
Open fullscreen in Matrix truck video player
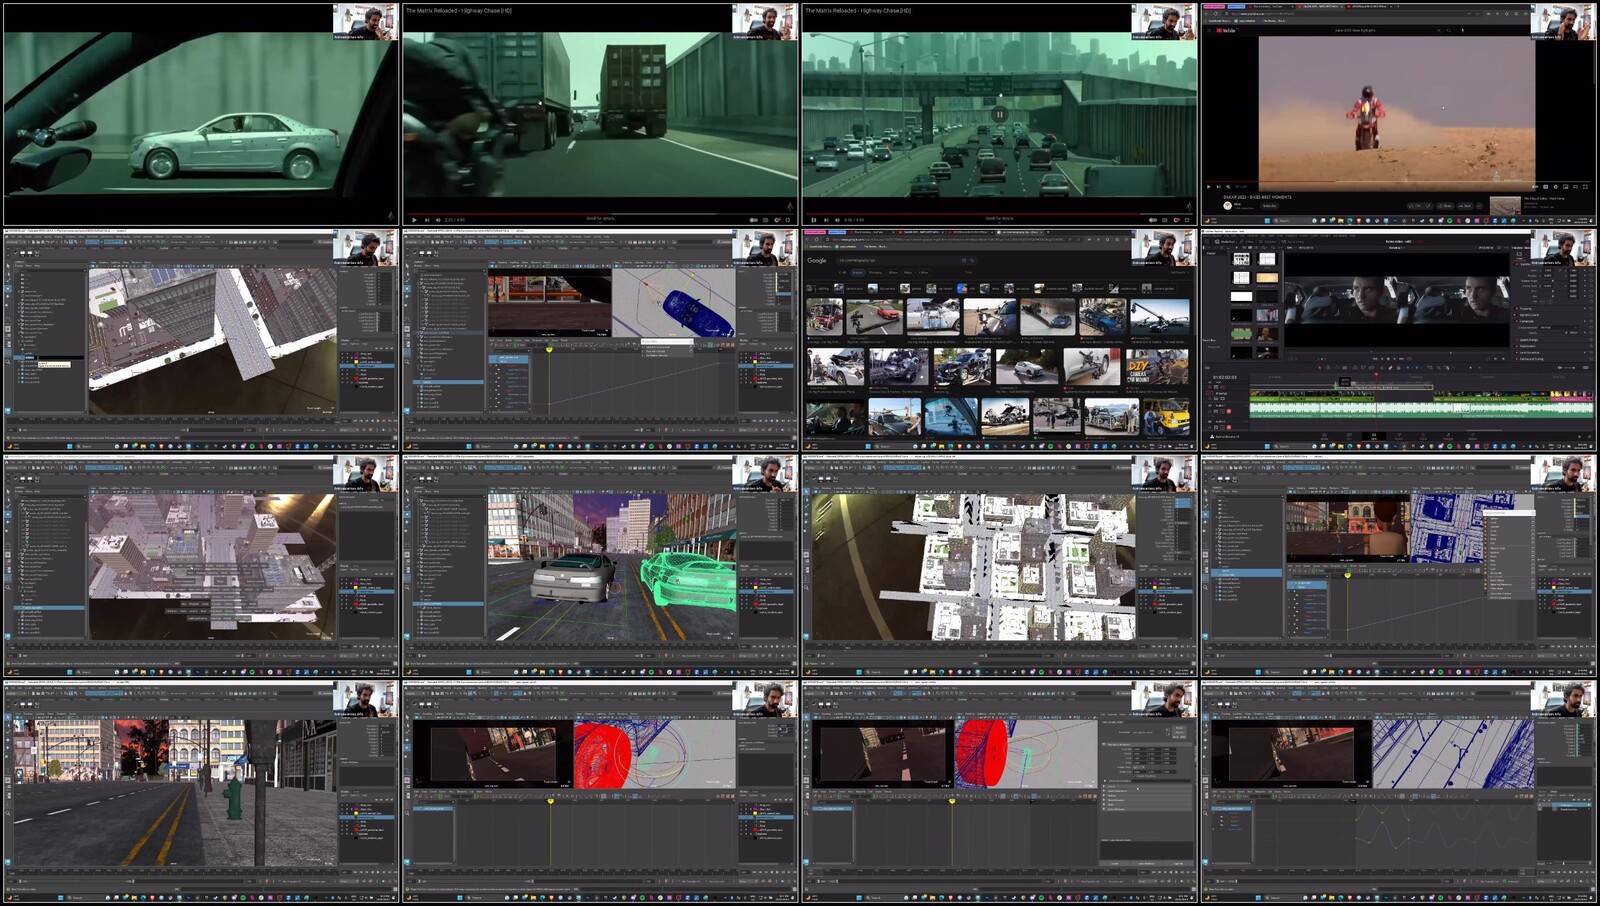(x=788, y=220)
